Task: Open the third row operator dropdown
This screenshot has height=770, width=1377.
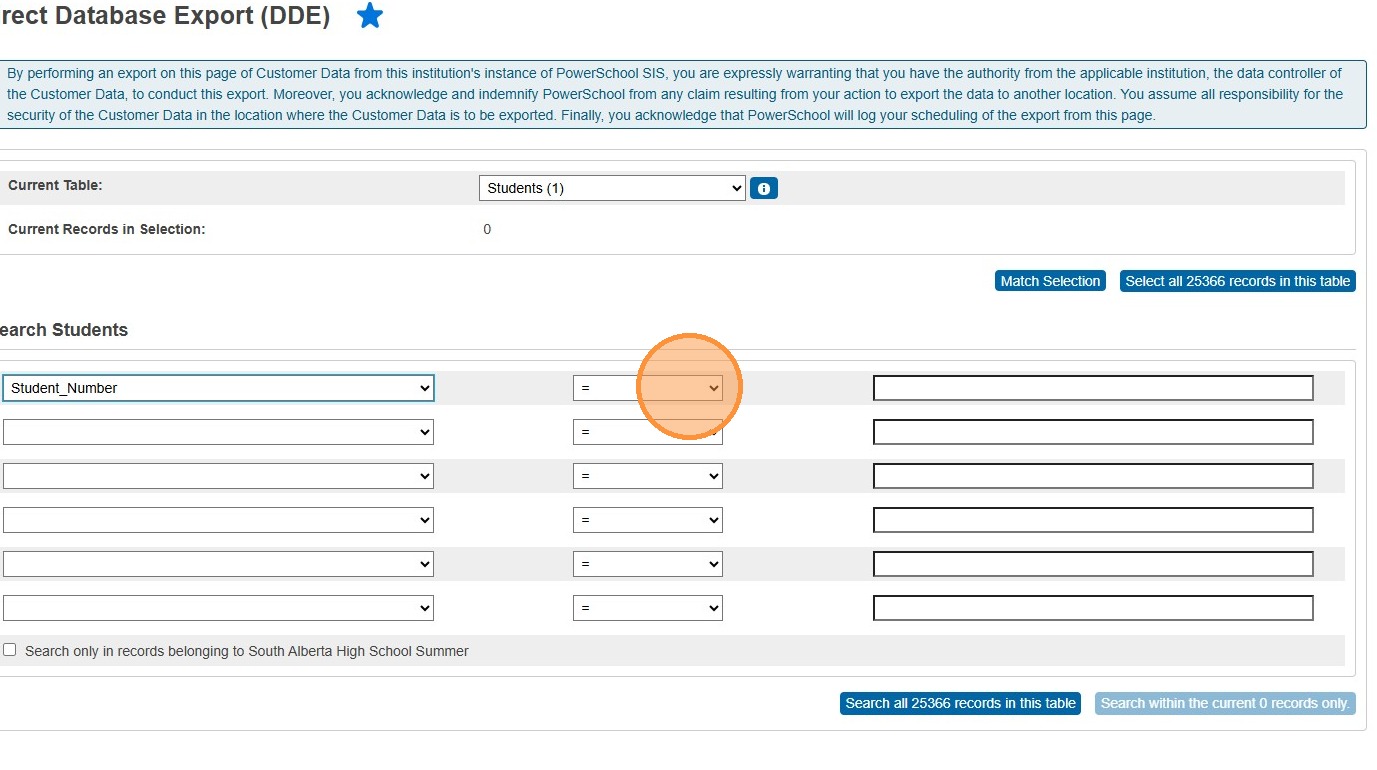Action: click(647, 476)
